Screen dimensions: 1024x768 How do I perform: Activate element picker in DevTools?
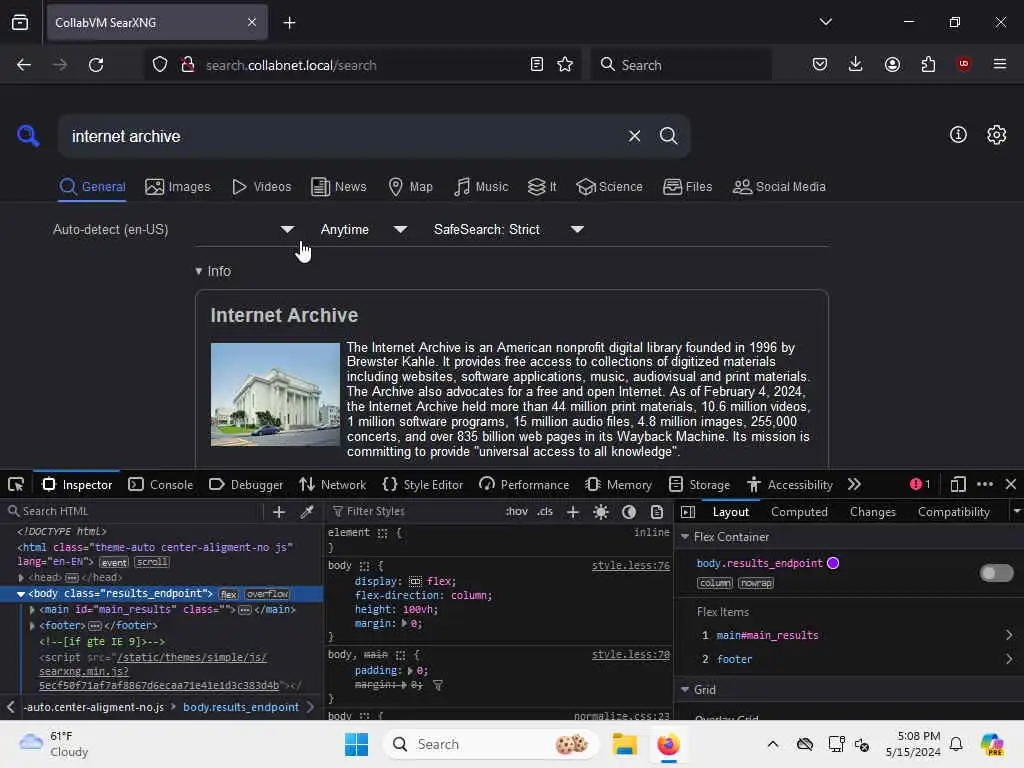[x=16, y=484]
